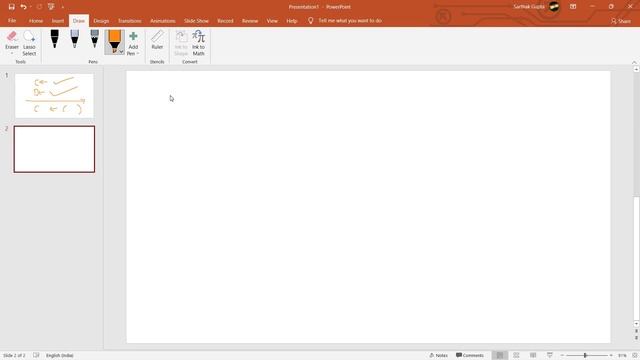Screen dimensions: 640x360
Task: Click the Add Pen button
Action: click(x=133, y=43)
